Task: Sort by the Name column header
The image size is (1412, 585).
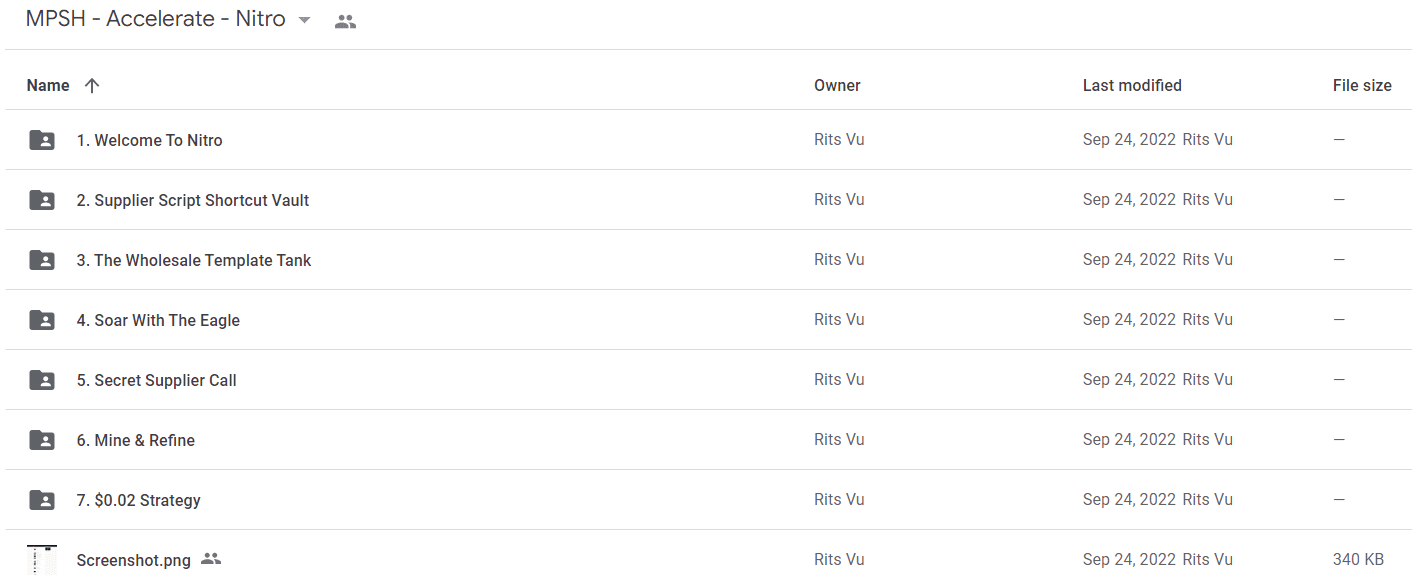Action: tap(48, 86)
